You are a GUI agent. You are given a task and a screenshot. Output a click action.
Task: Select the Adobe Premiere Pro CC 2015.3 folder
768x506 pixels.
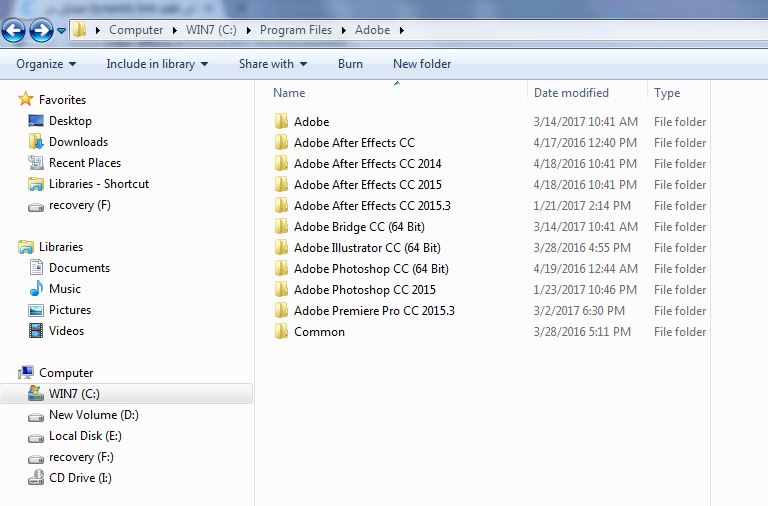pyautogui.click(x=374, y=311)
